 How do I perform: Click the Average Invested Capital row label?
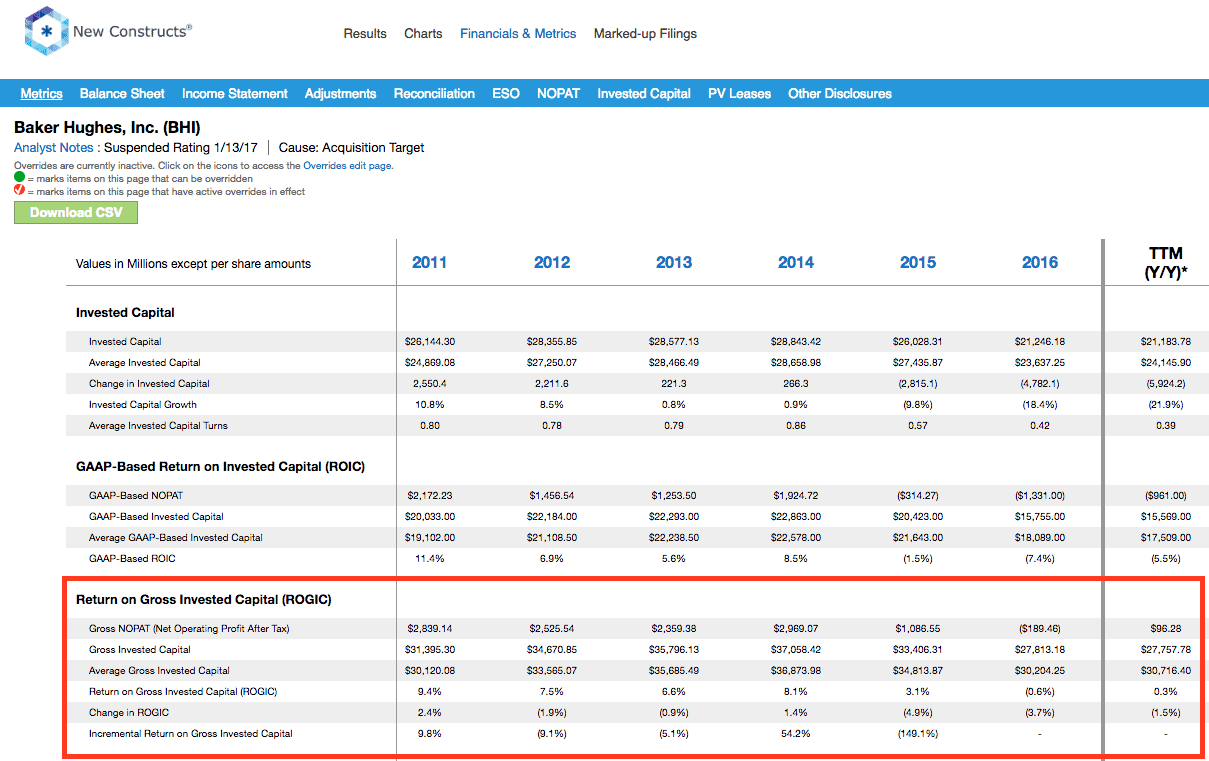144,363
